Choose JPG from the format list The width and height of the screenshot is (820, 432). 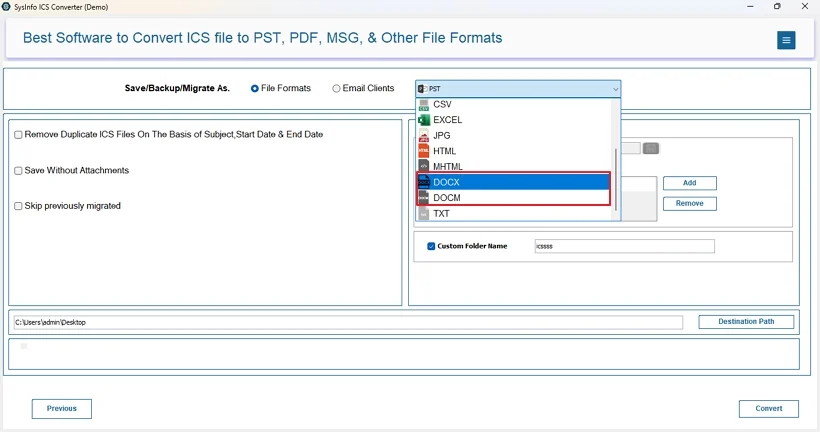513,135
